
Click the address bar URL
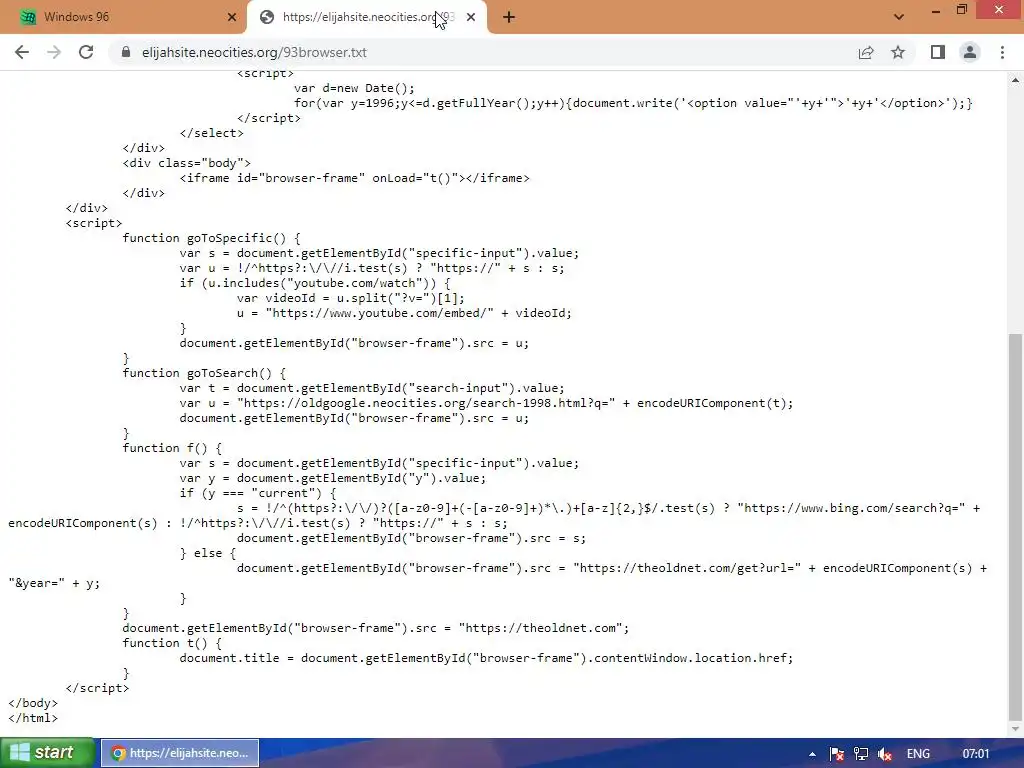[254, 52]
